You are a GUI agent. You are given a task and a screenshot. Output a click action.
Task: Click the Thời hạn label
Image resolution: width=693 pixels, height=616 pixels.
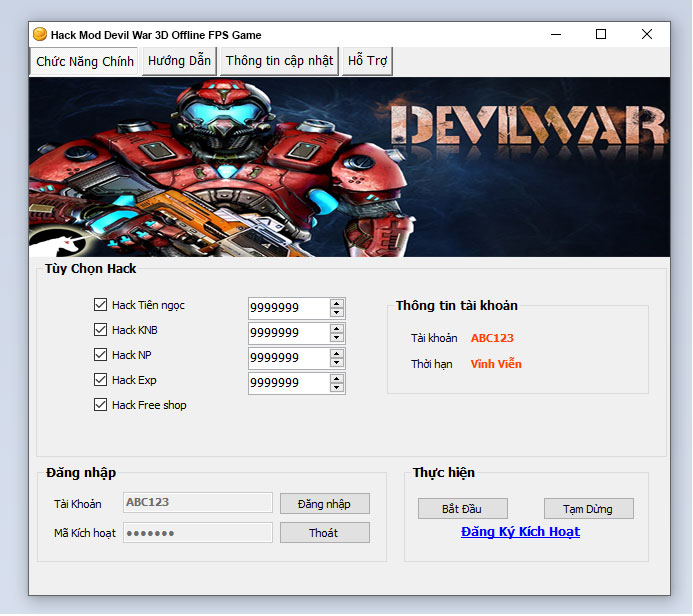pos(431,364)
